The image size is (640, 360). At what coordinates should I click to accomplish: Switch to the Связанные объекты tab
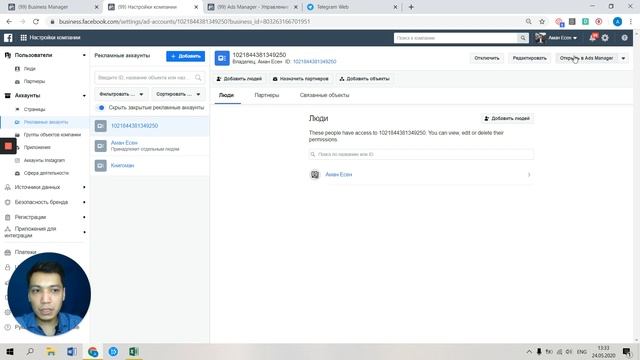click(324, 95)
